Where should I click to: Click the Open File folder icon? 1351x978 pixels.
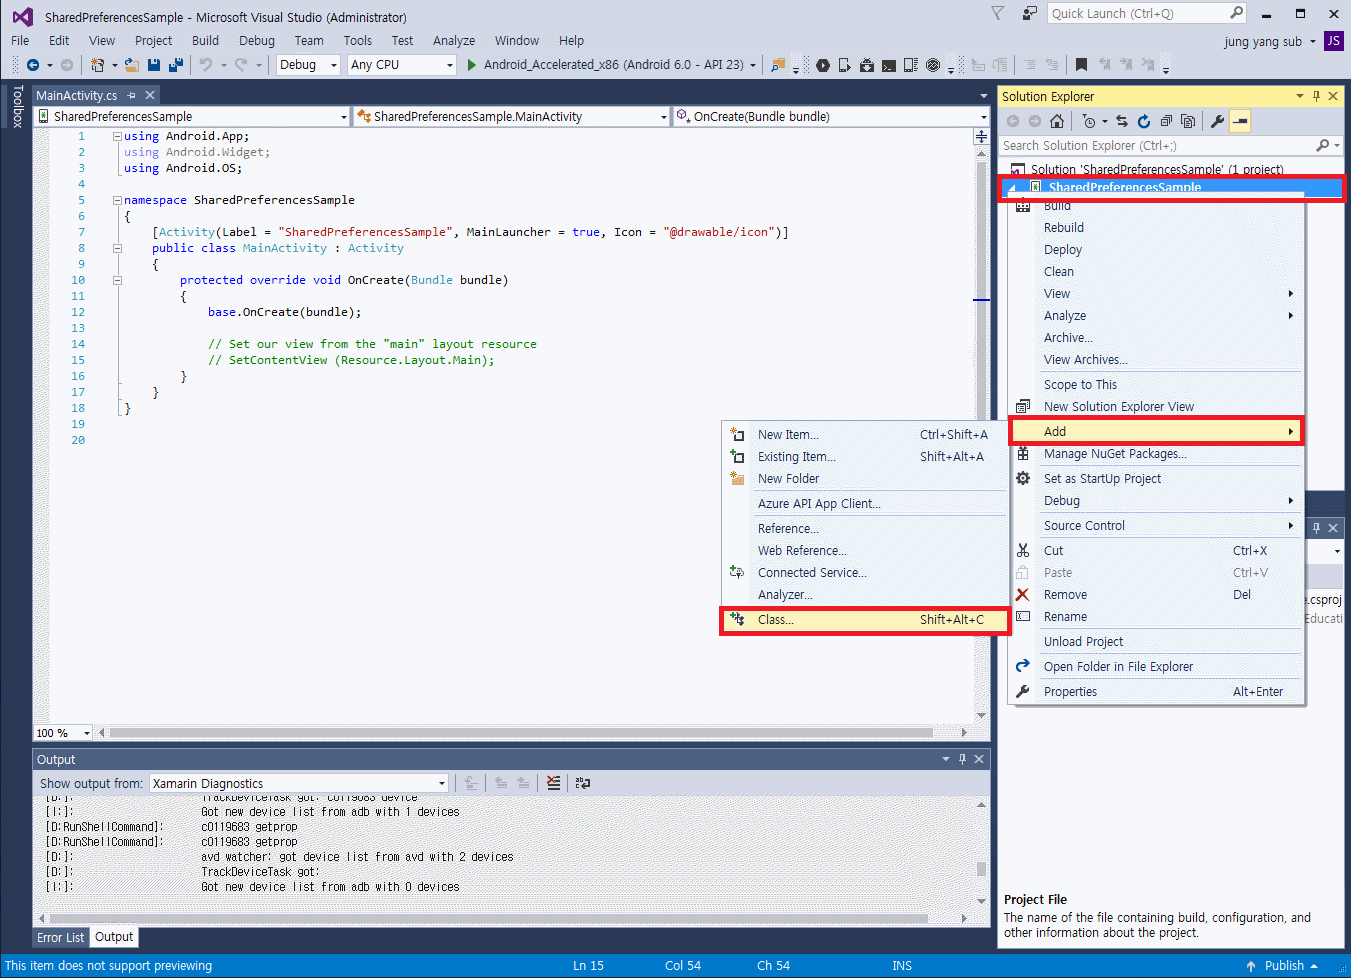131,65
